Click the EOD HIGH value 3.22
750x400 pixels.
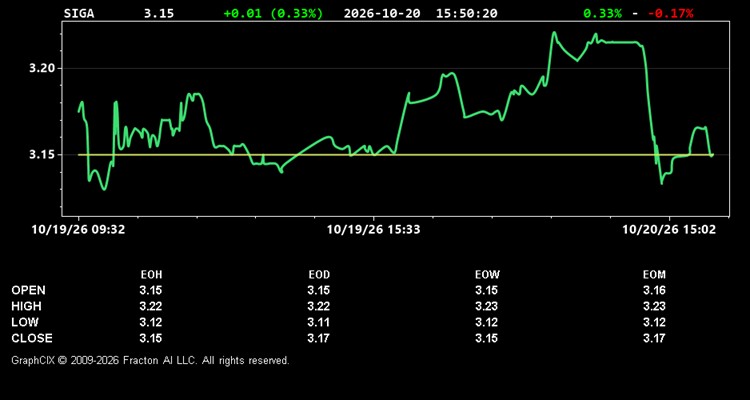[x=319, y=306]
